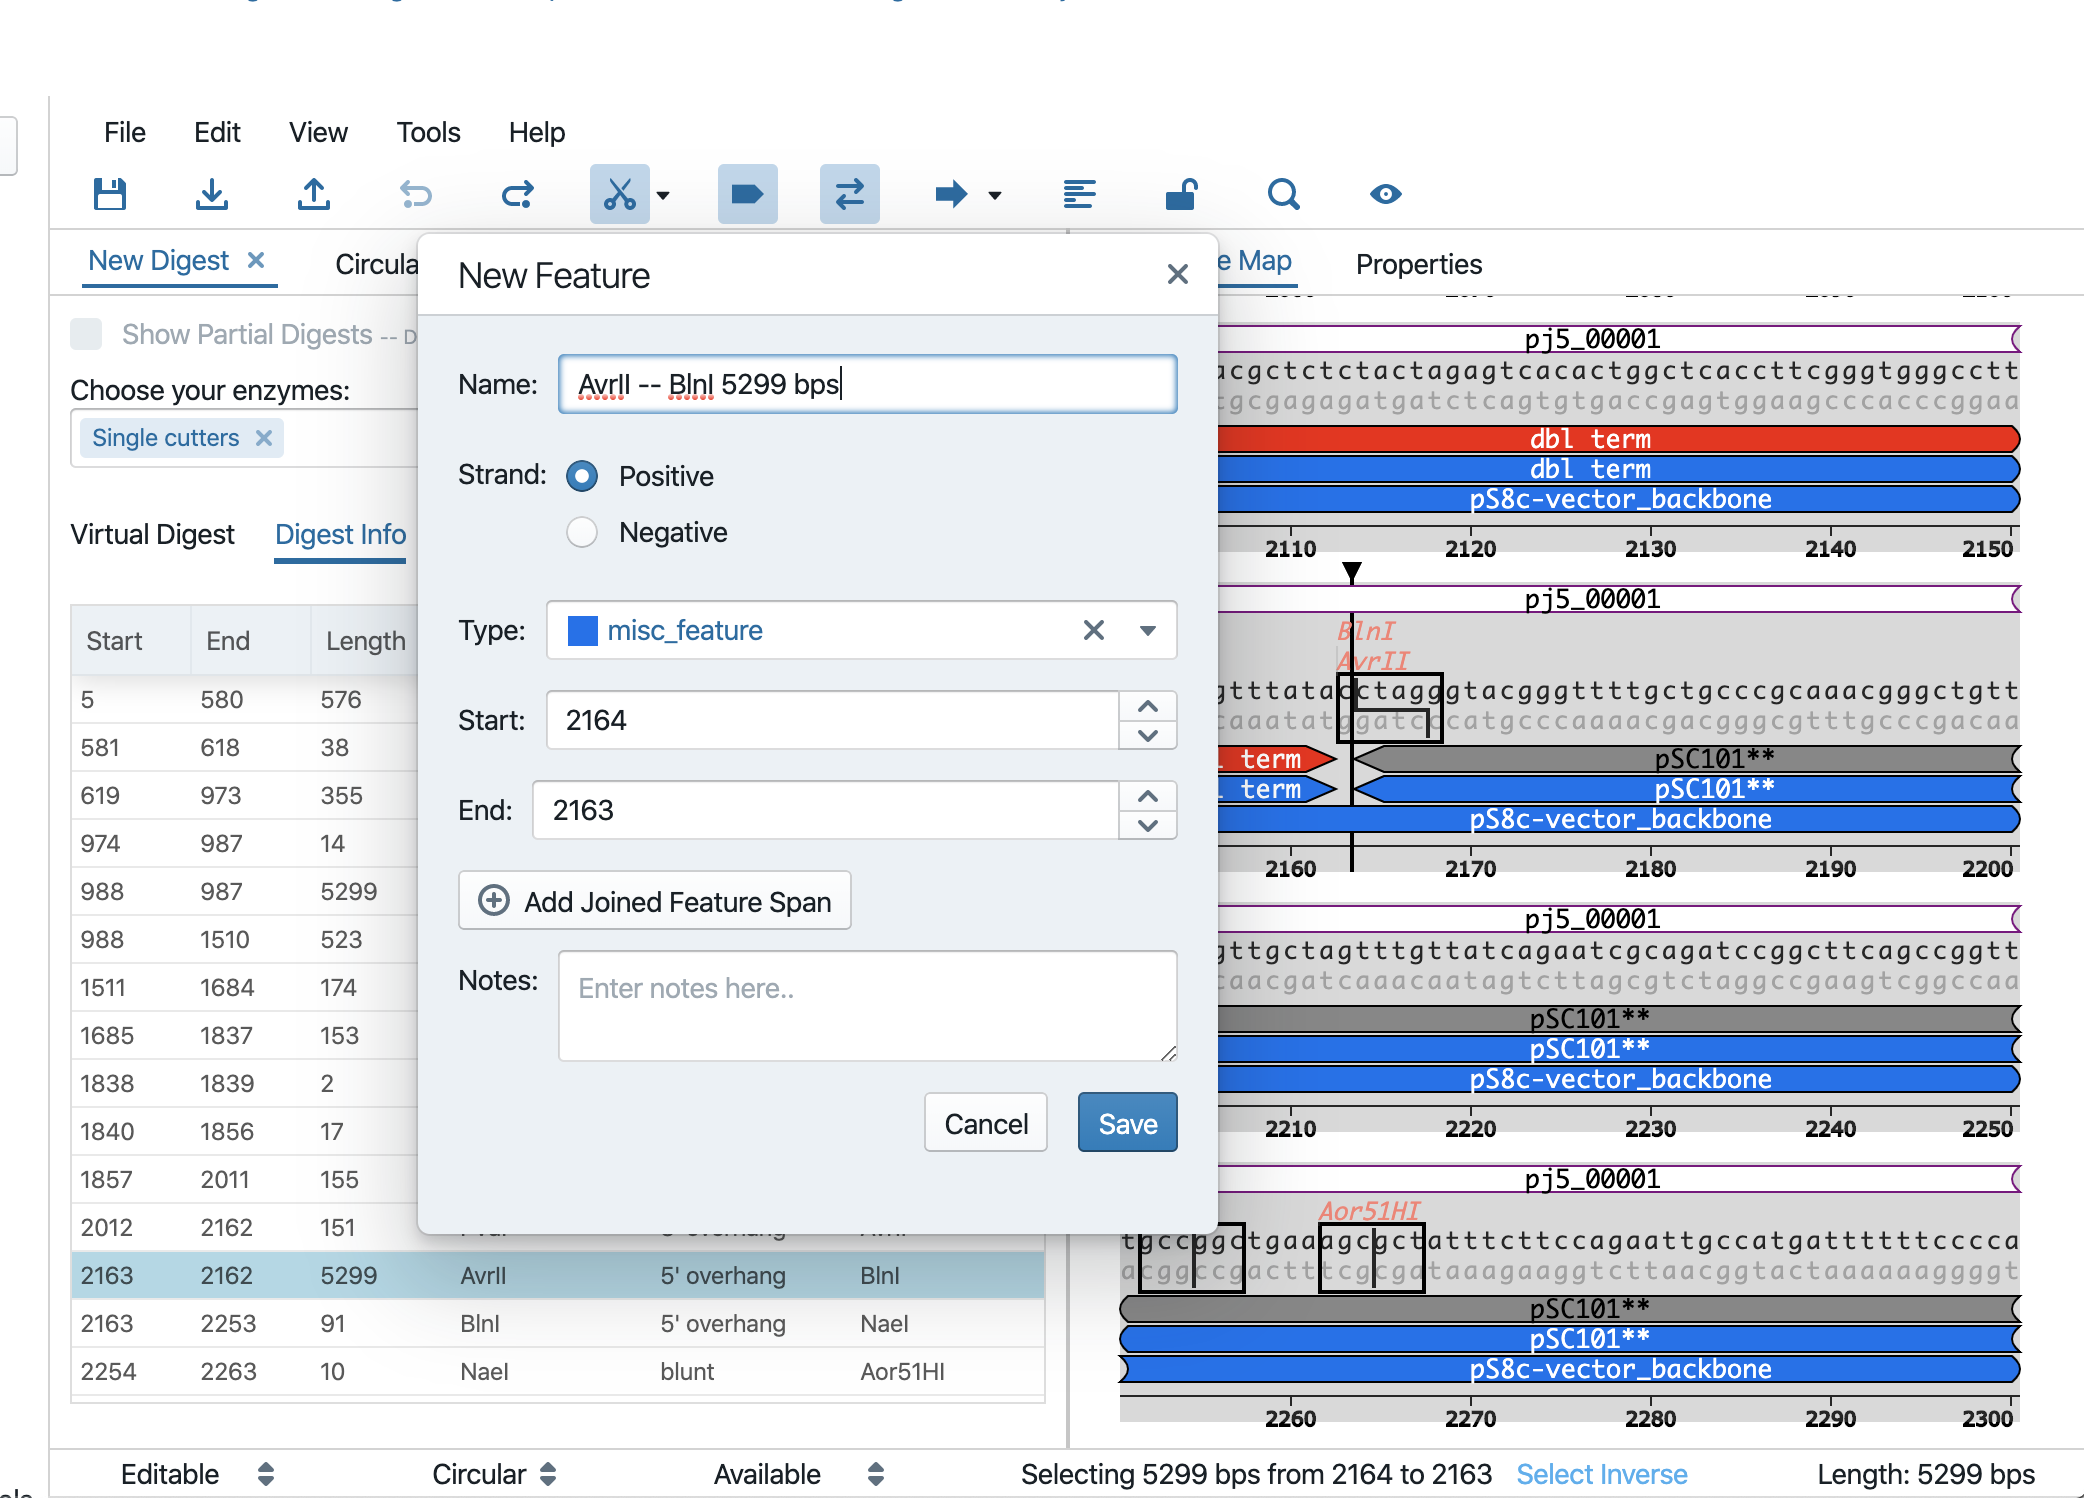Click the save disk icon in toolbar
Screen dimensions: 2084x1498
[x=110, y=194]
